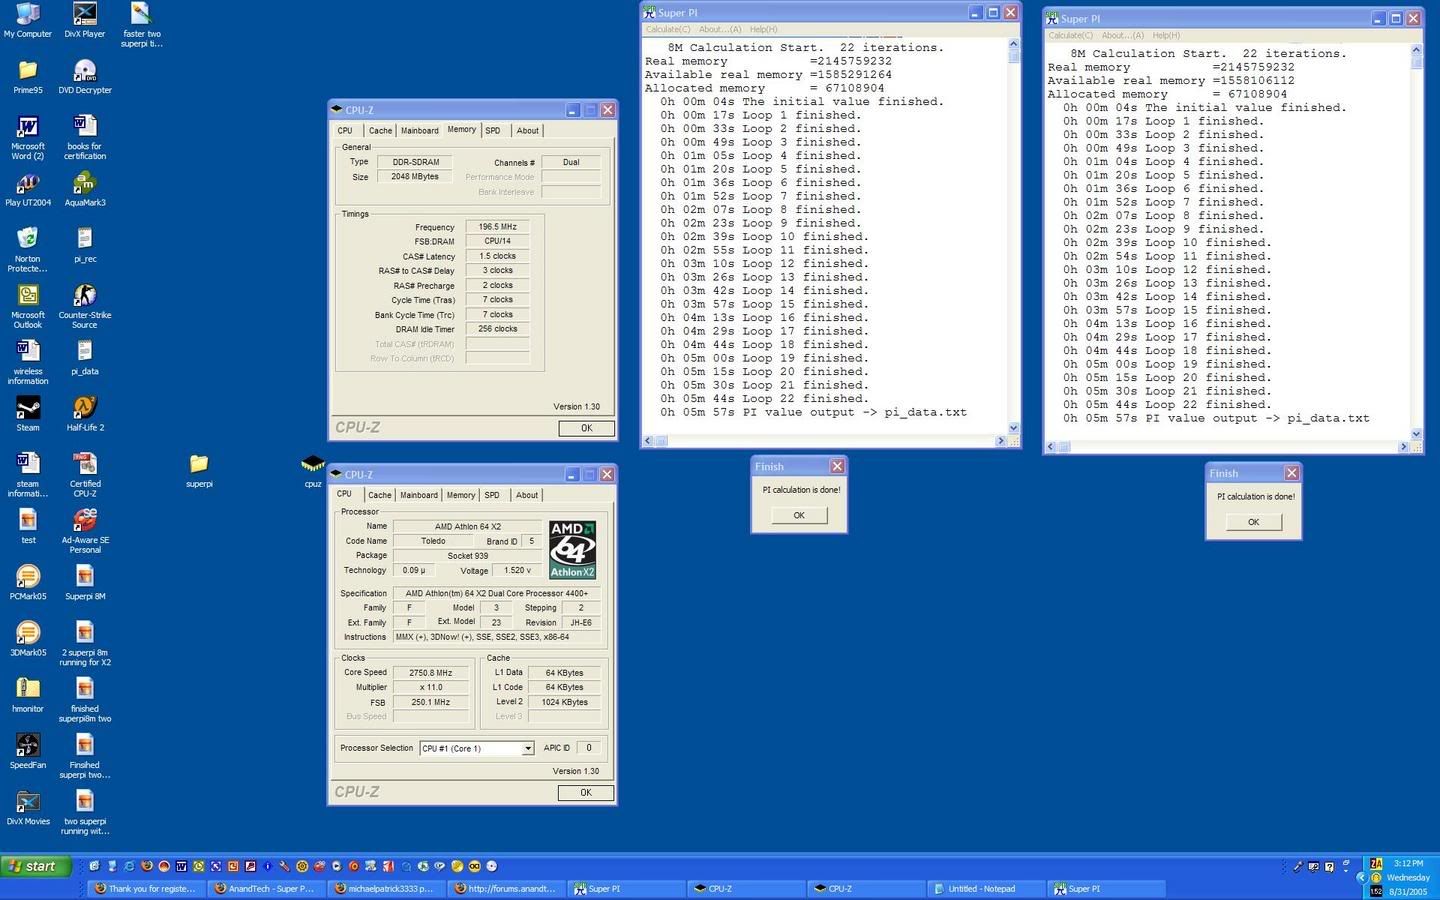
Task: Launch Microsoft Outlook desktop icon
Action: 28,306
